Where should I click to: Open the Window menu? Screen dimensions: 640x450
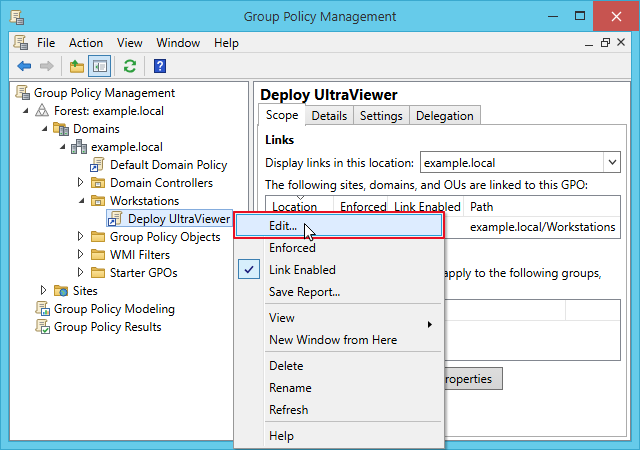pos(178,43)
